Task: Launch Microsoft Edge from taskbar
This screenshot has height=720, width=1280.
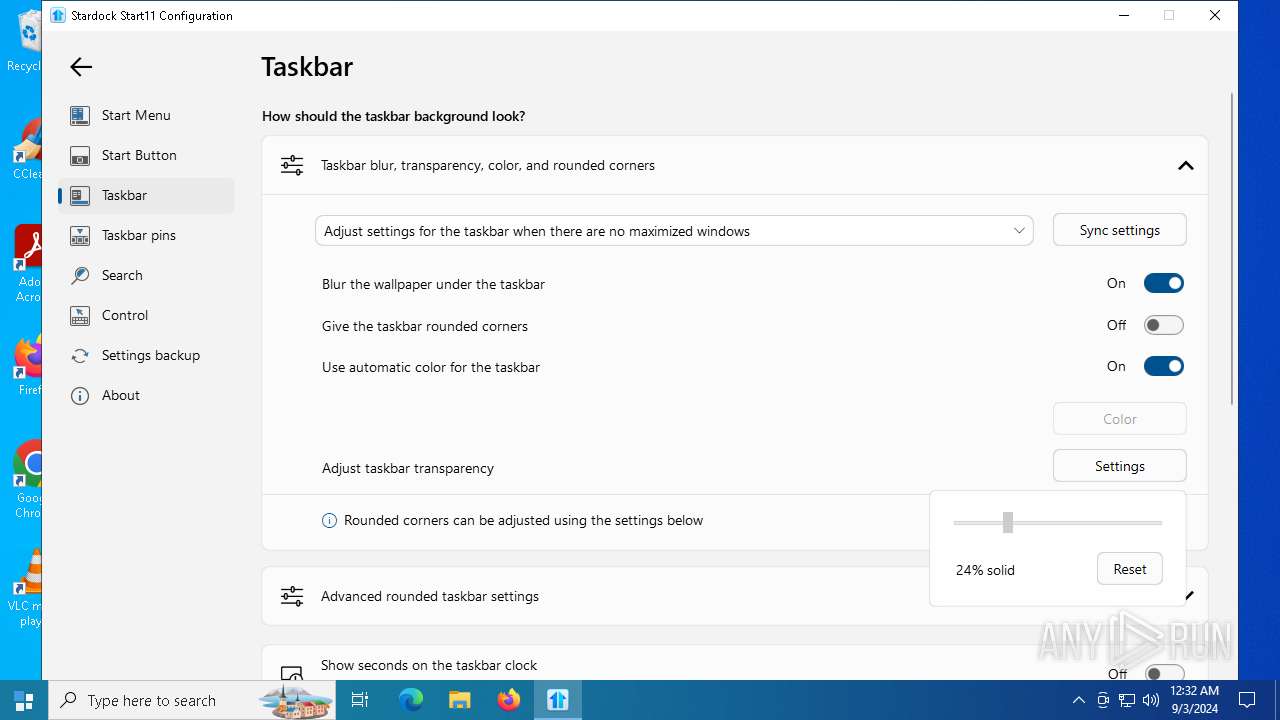Action: (x=411, y=700)
